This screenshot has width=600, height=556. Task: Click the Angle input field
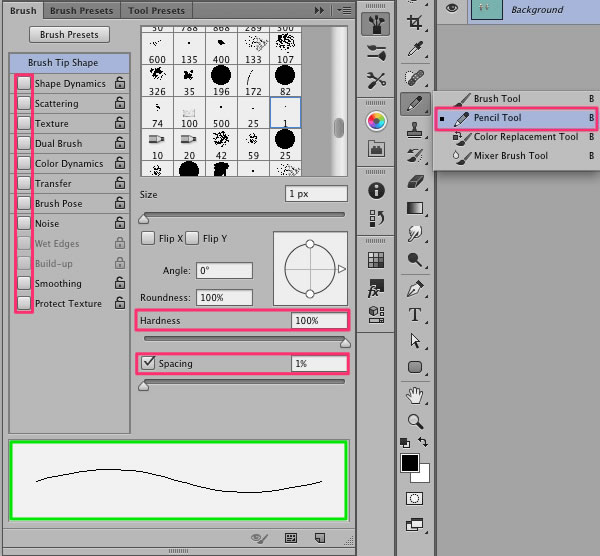[224, 271]
